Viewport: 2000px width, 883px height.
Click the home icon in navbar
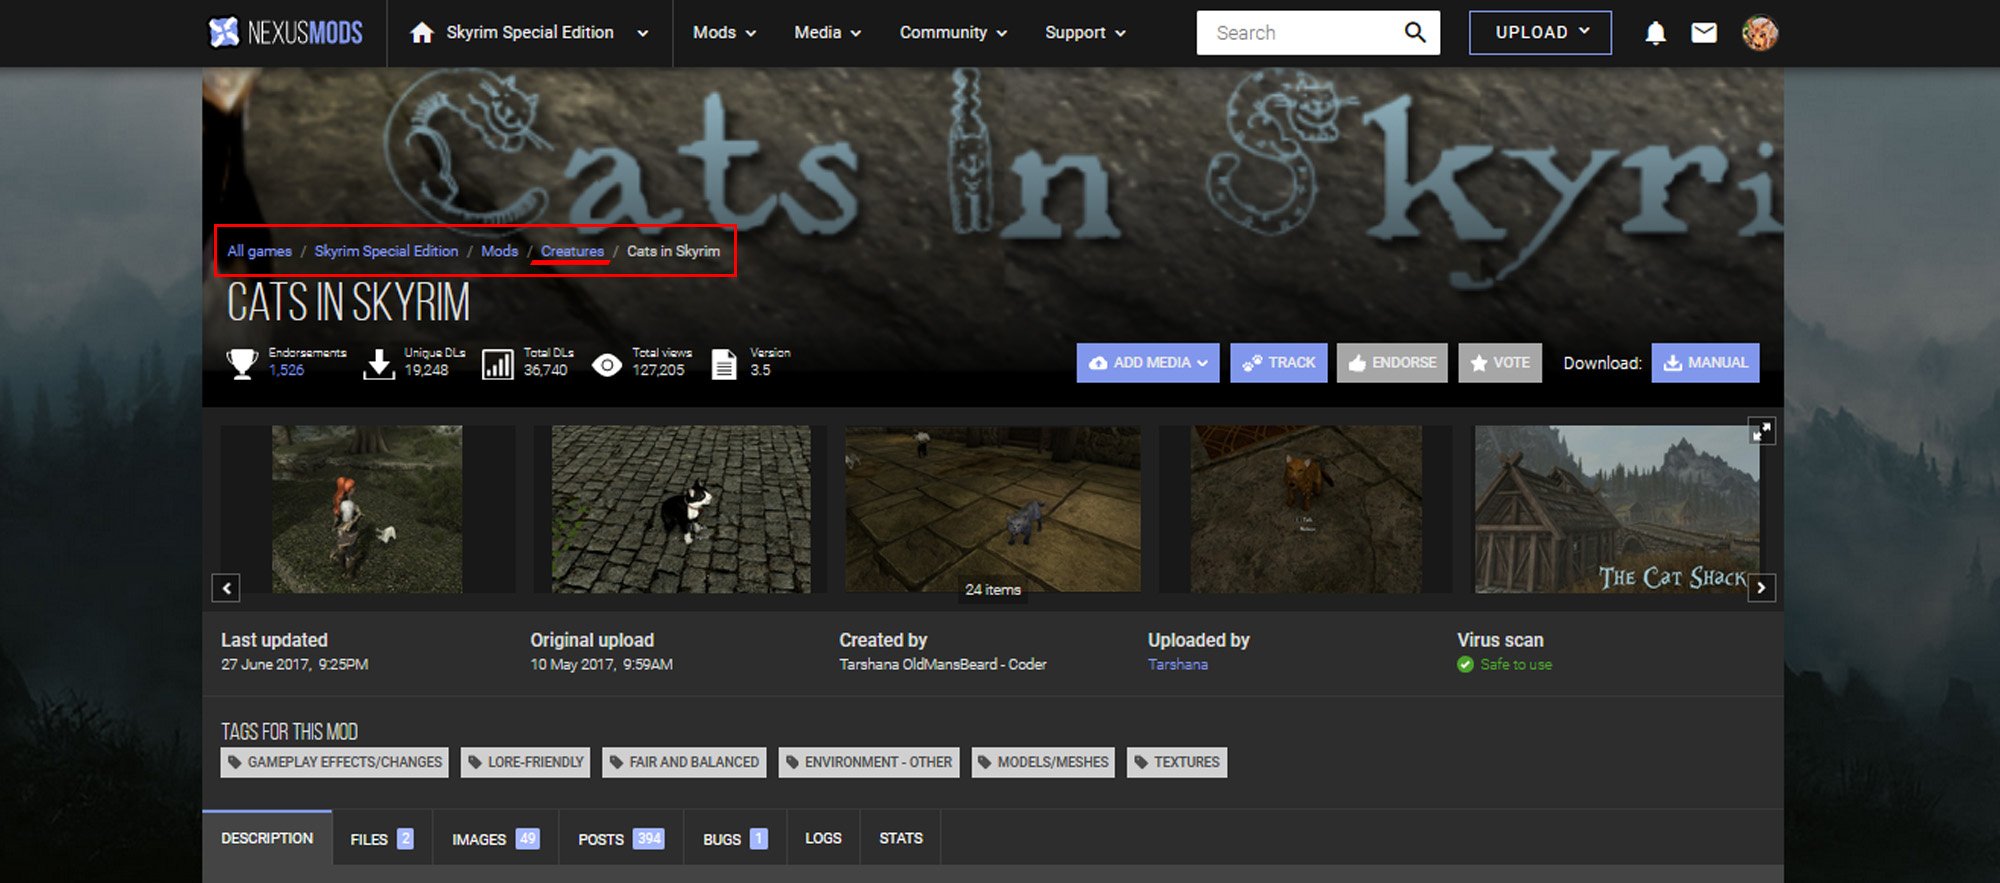click(422, 33)
